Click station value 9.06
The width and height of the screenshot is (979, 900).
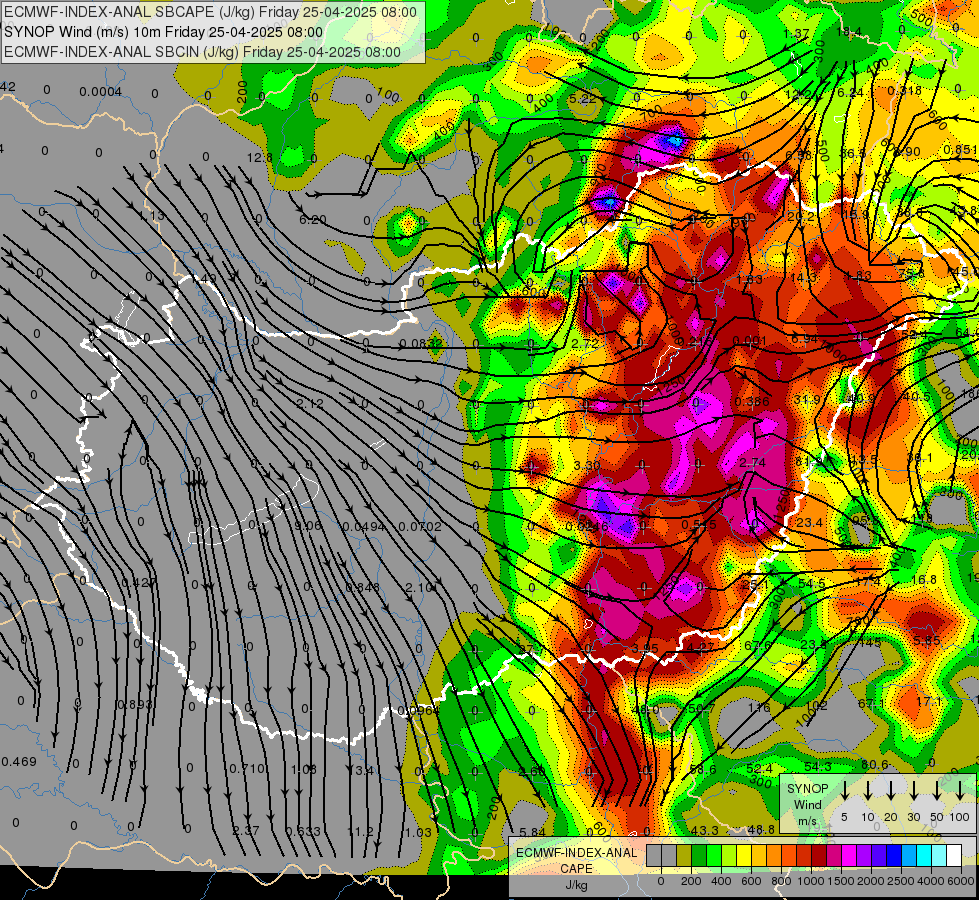tap(308, 526)
